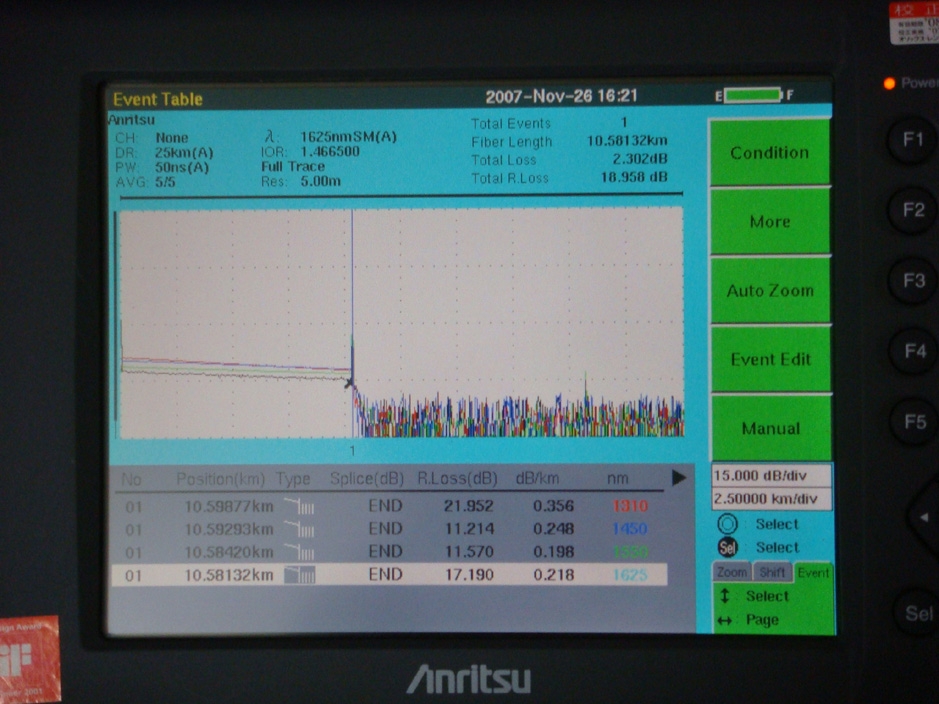Click the event table right arrow
This screenshot has height=704, width=939.
pos(678,478)
